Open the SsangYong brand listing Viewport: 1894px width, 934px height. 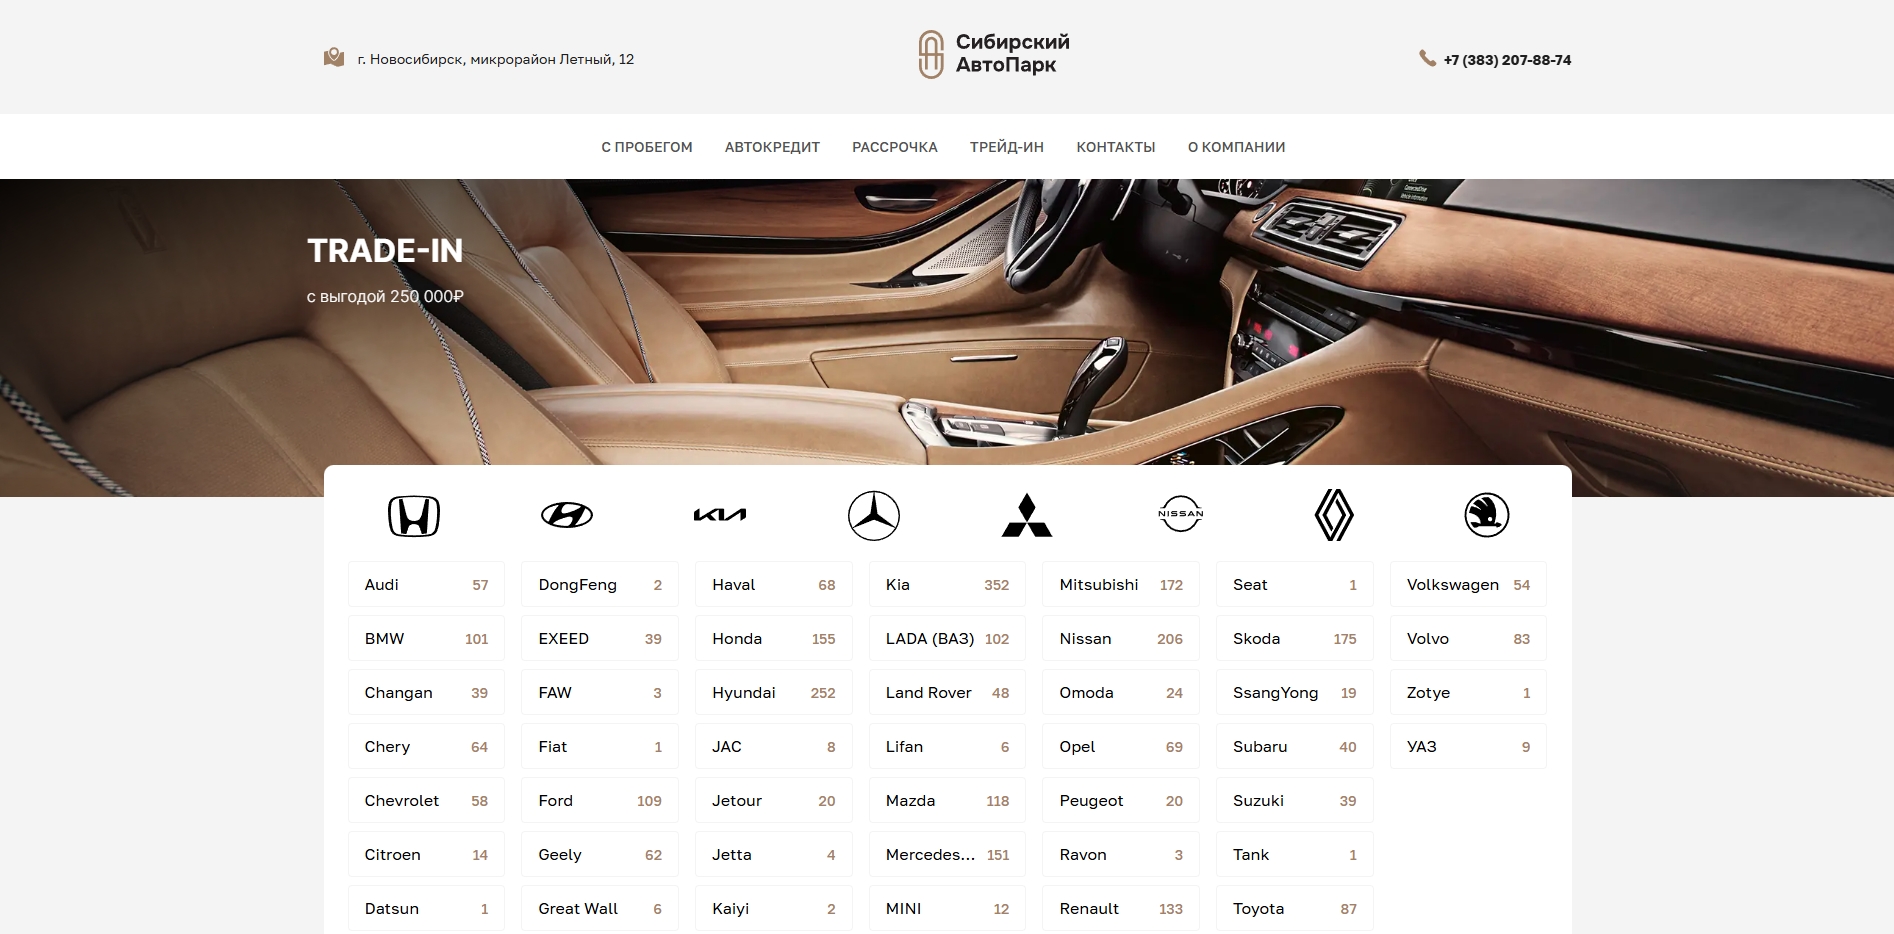click(1295, 692)
